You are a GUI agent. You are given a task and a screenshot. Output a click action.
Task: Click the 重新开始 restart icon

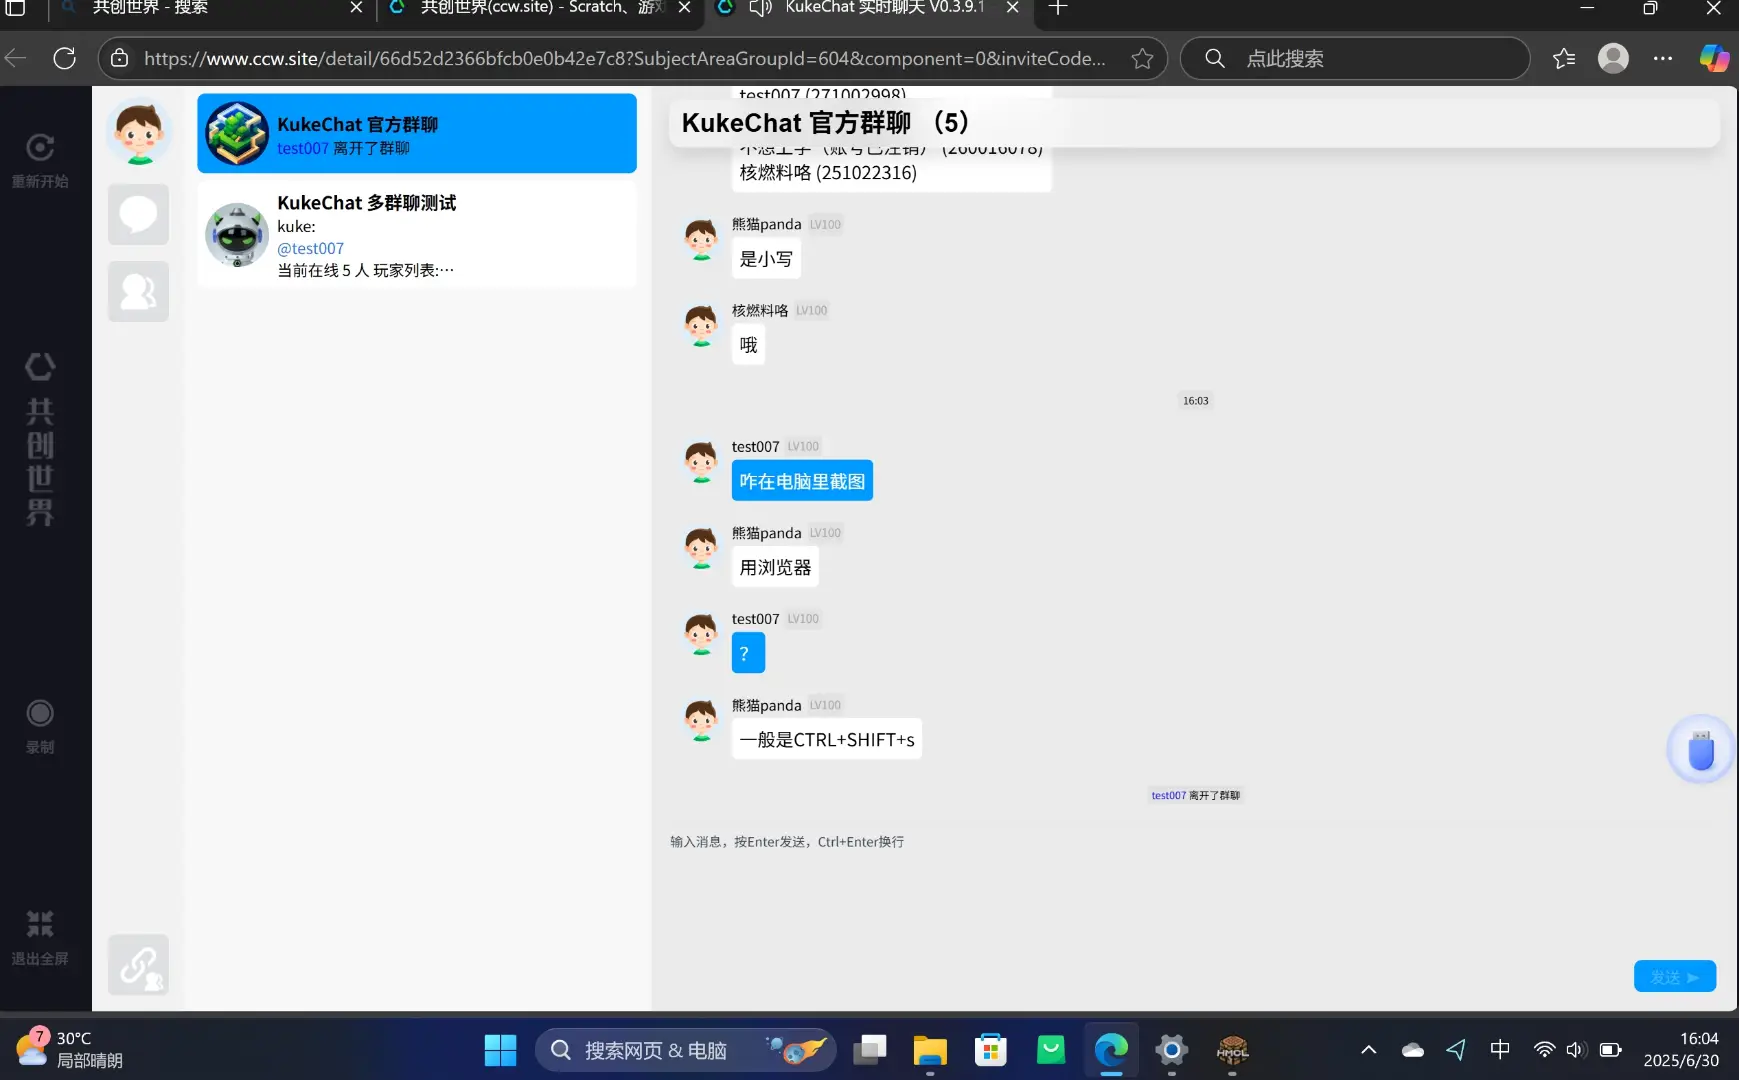coord(40,148)
